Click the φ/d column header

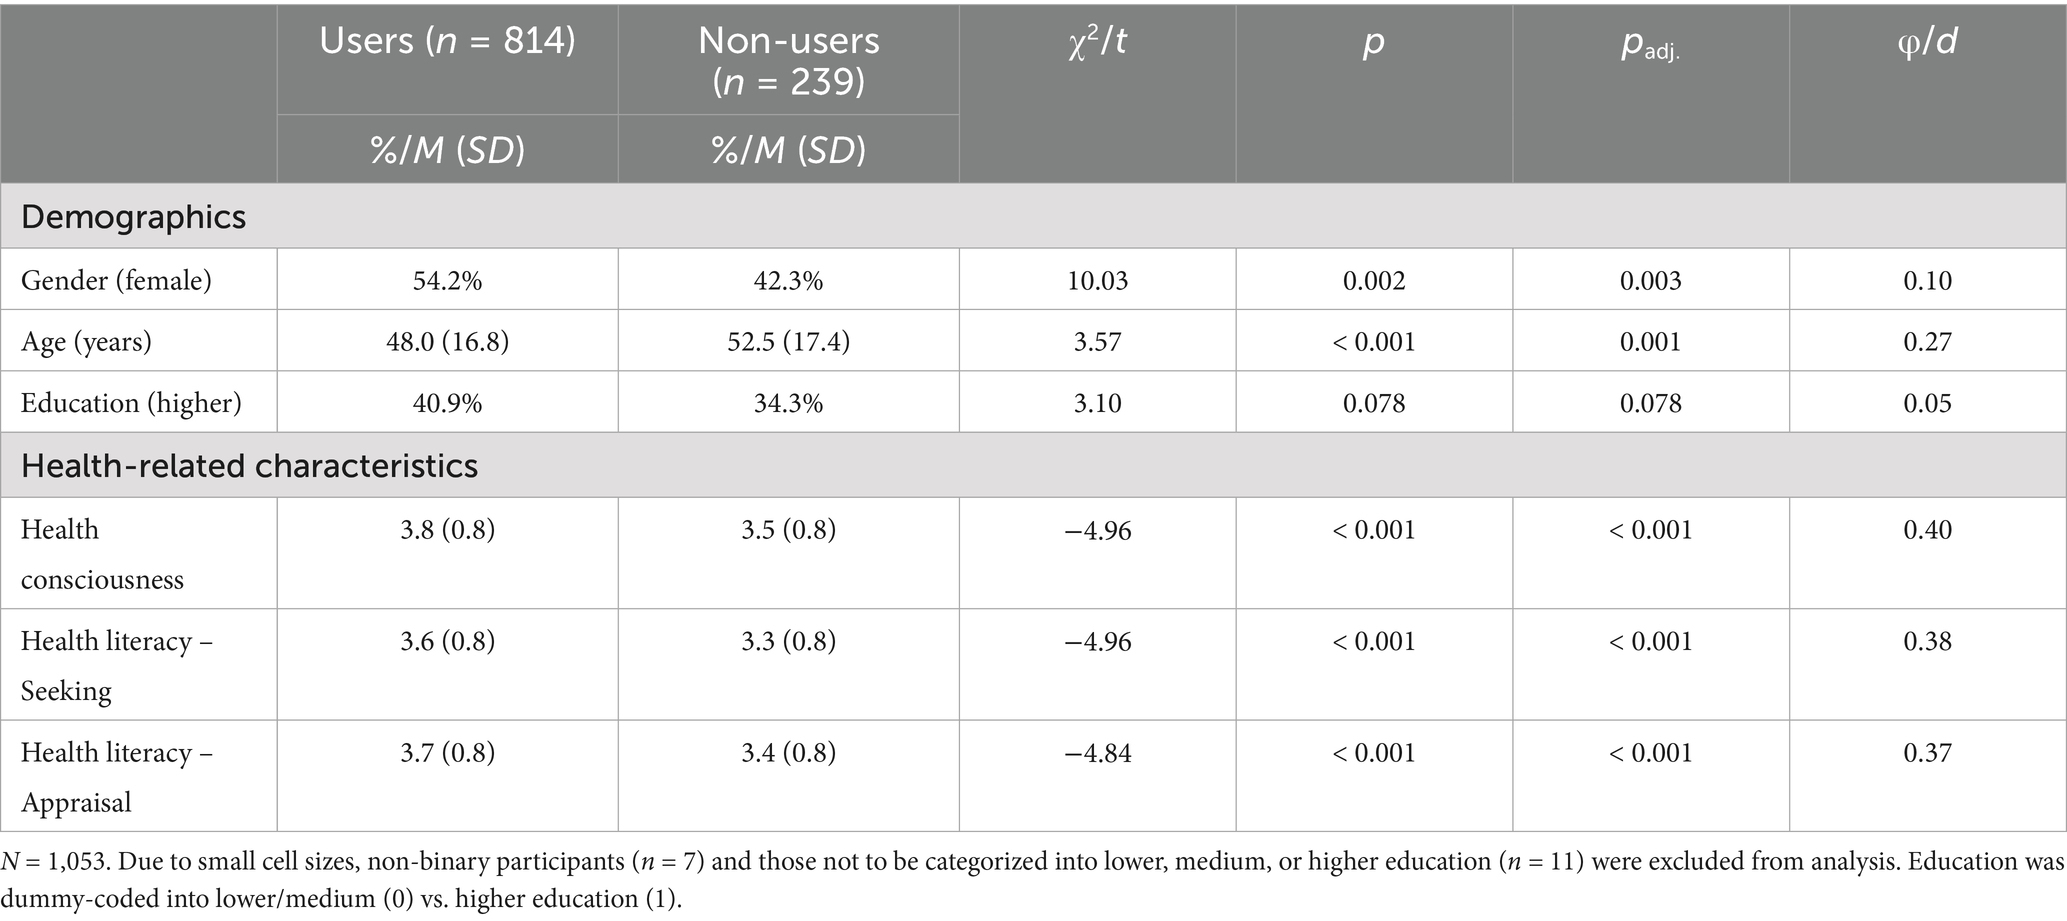pos(1927,41)
